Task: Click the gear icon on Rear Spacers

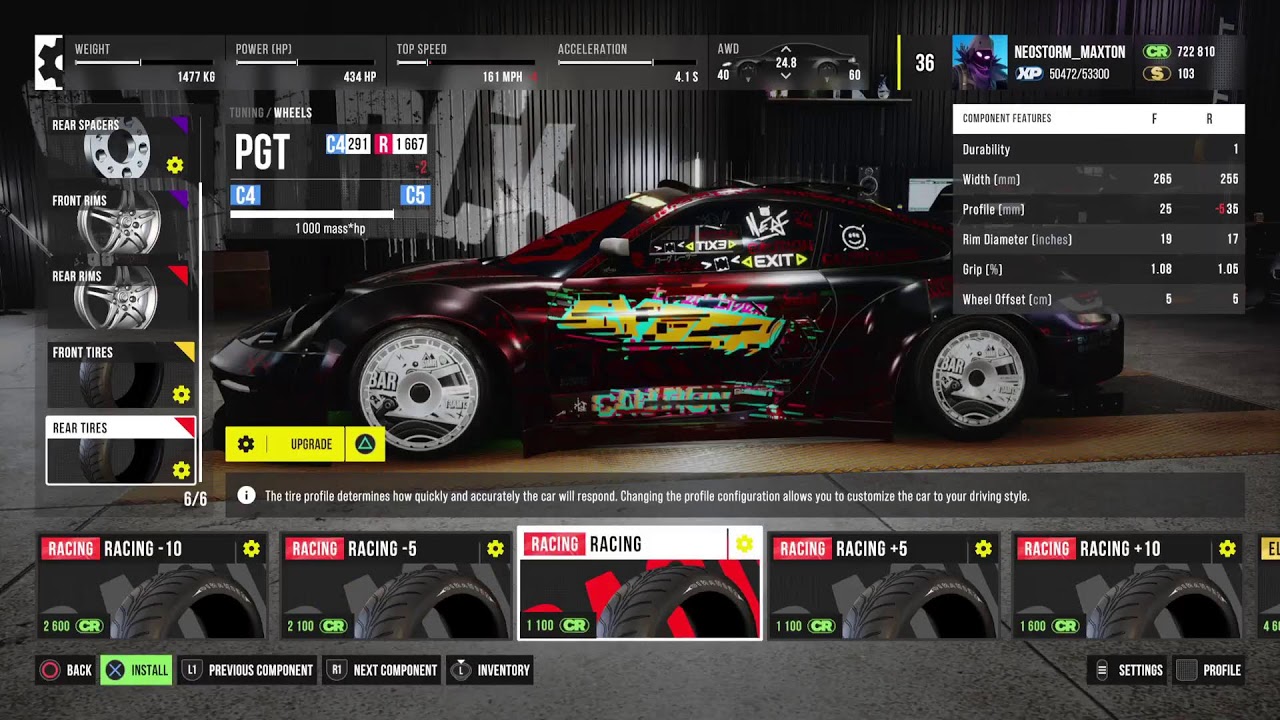Action: (x=175, y=165)
